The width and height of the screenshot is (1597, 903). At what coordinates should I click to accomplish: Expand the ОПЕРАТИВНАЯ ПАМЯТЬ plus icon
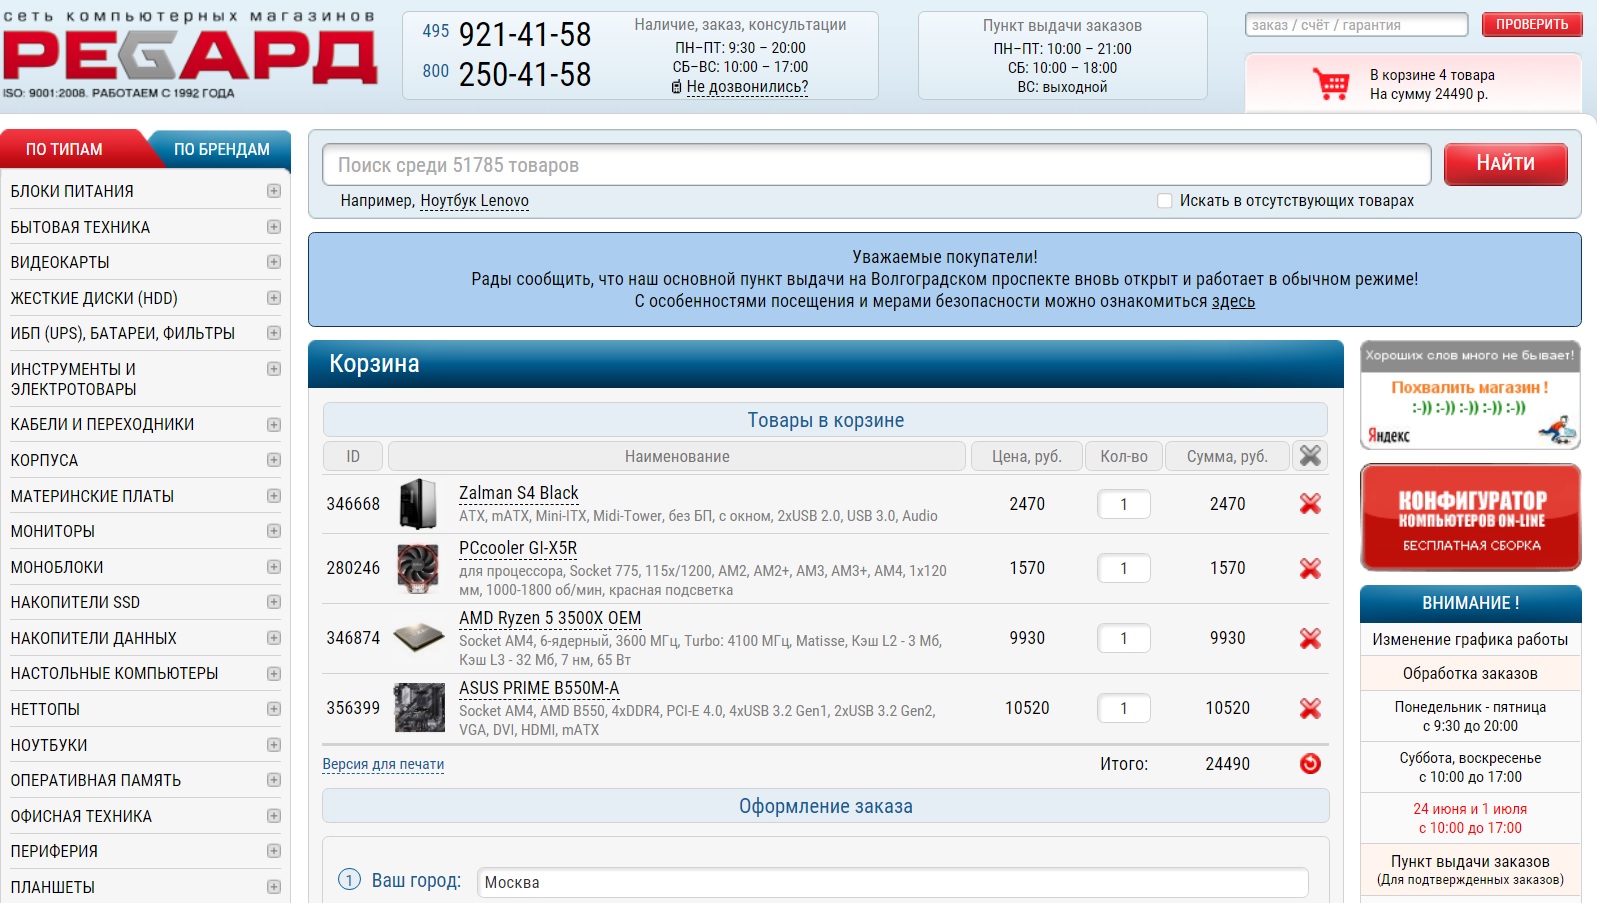point(274,780)
